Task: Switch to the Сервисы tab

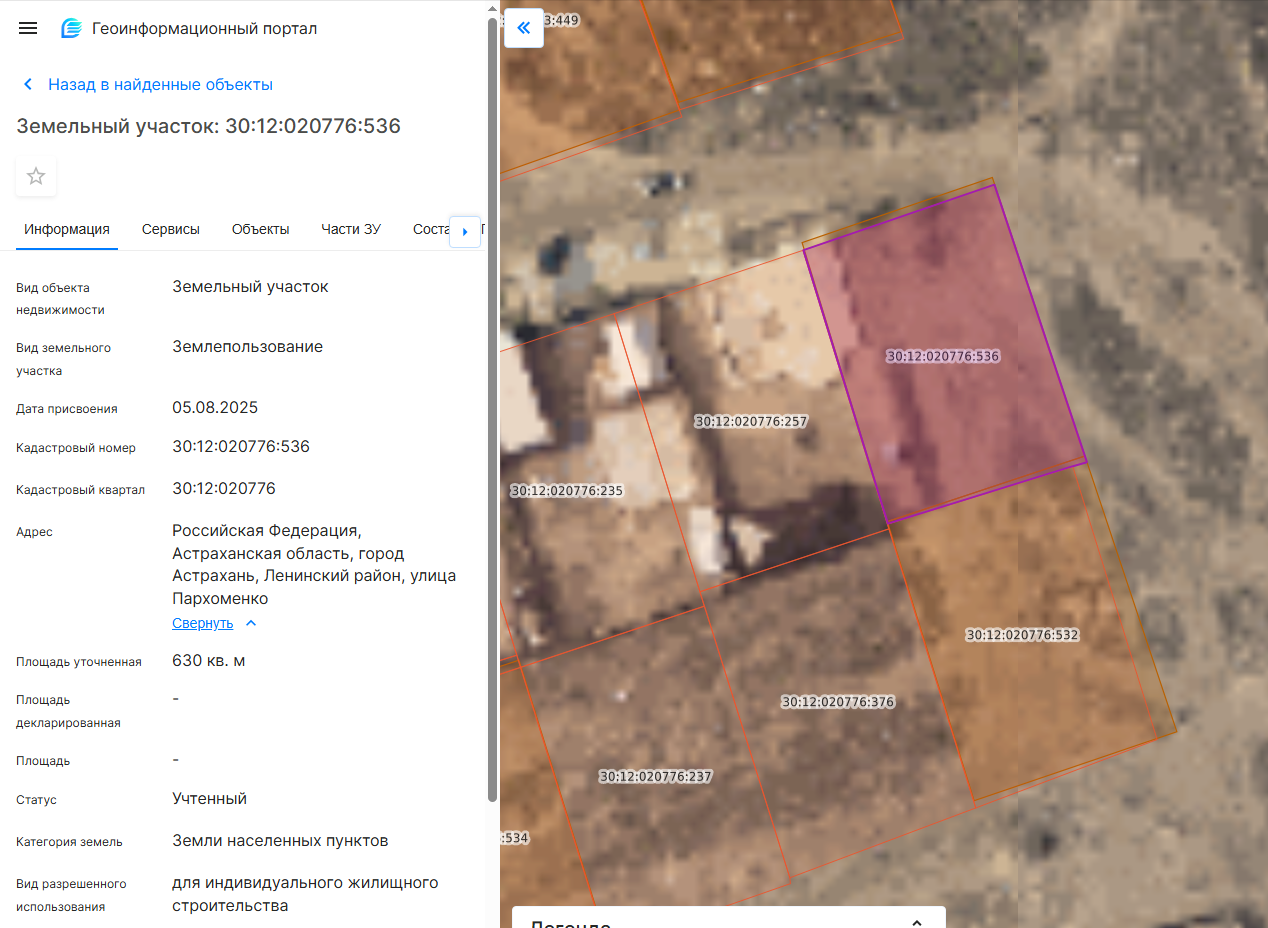Action: [171, 229]
